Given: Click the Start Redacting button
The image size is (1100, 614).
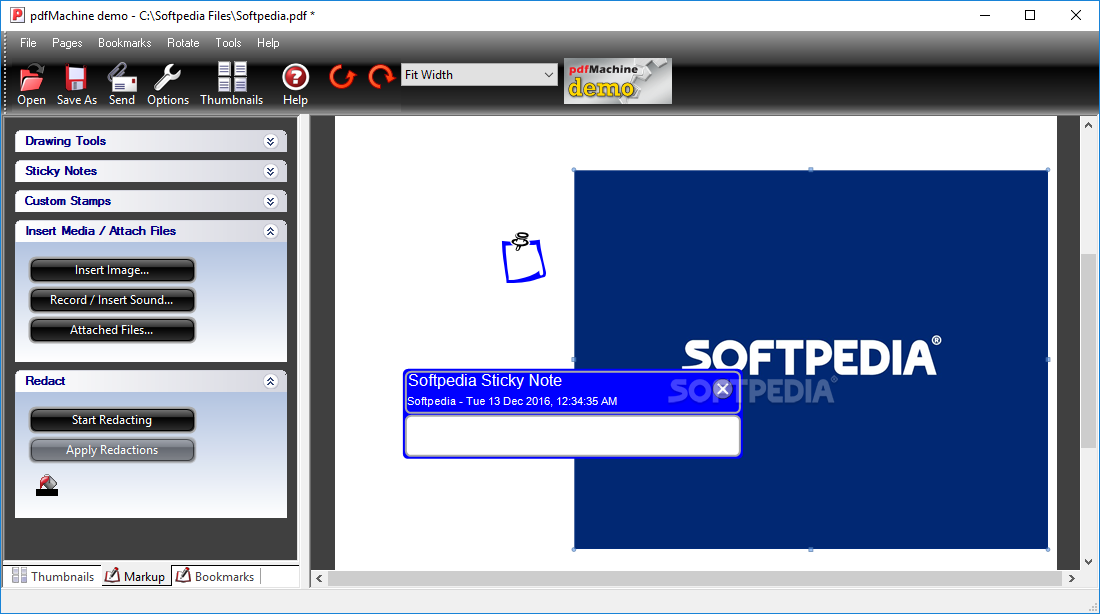Looking at the screenshot, I should (112, 420).
